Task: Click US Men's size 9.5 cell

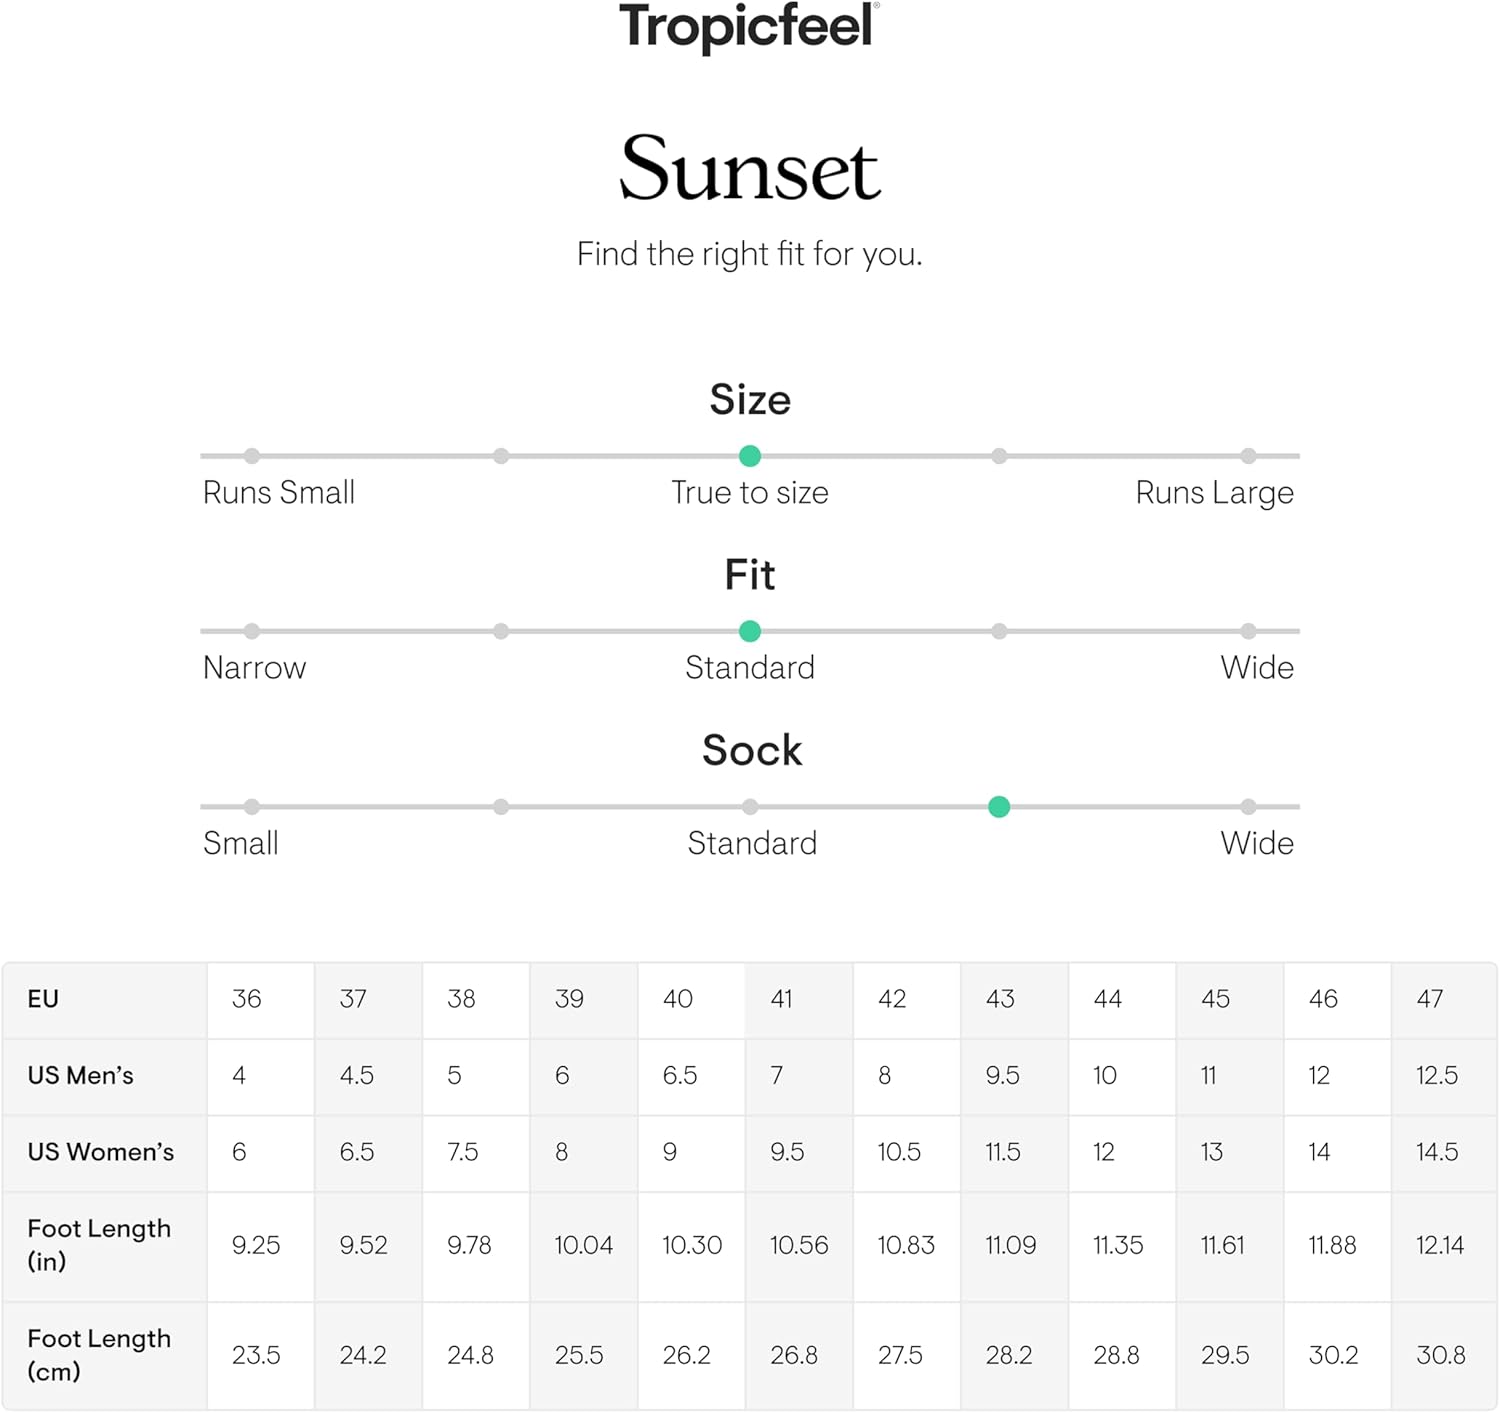Action: (1014, 1076)
